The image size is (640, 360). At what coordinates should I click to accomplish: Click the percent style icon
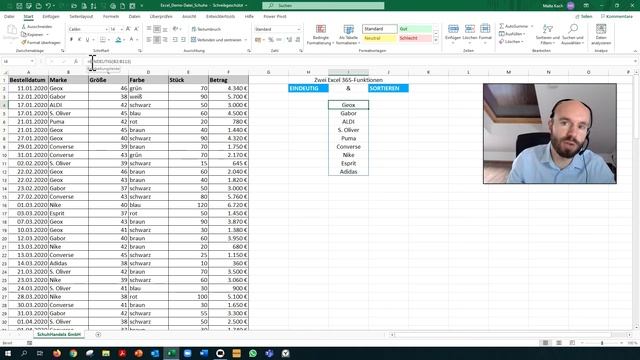tap(271, 40)
